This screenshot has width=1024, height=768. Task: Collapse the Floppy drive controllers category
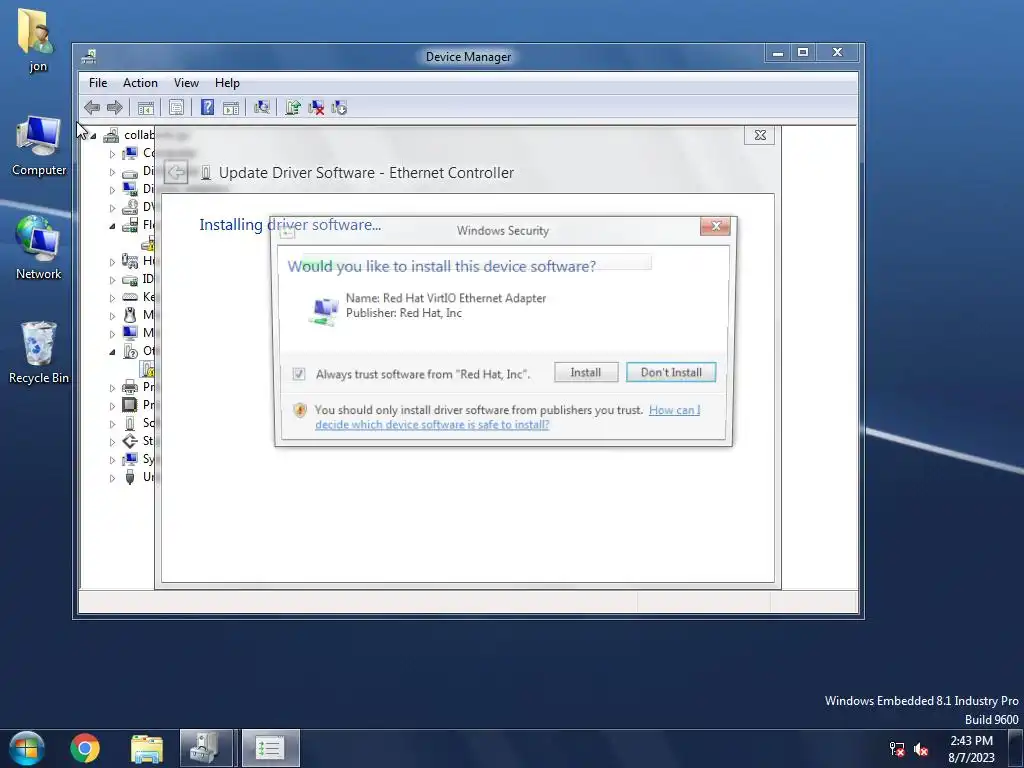pos(112,226)
